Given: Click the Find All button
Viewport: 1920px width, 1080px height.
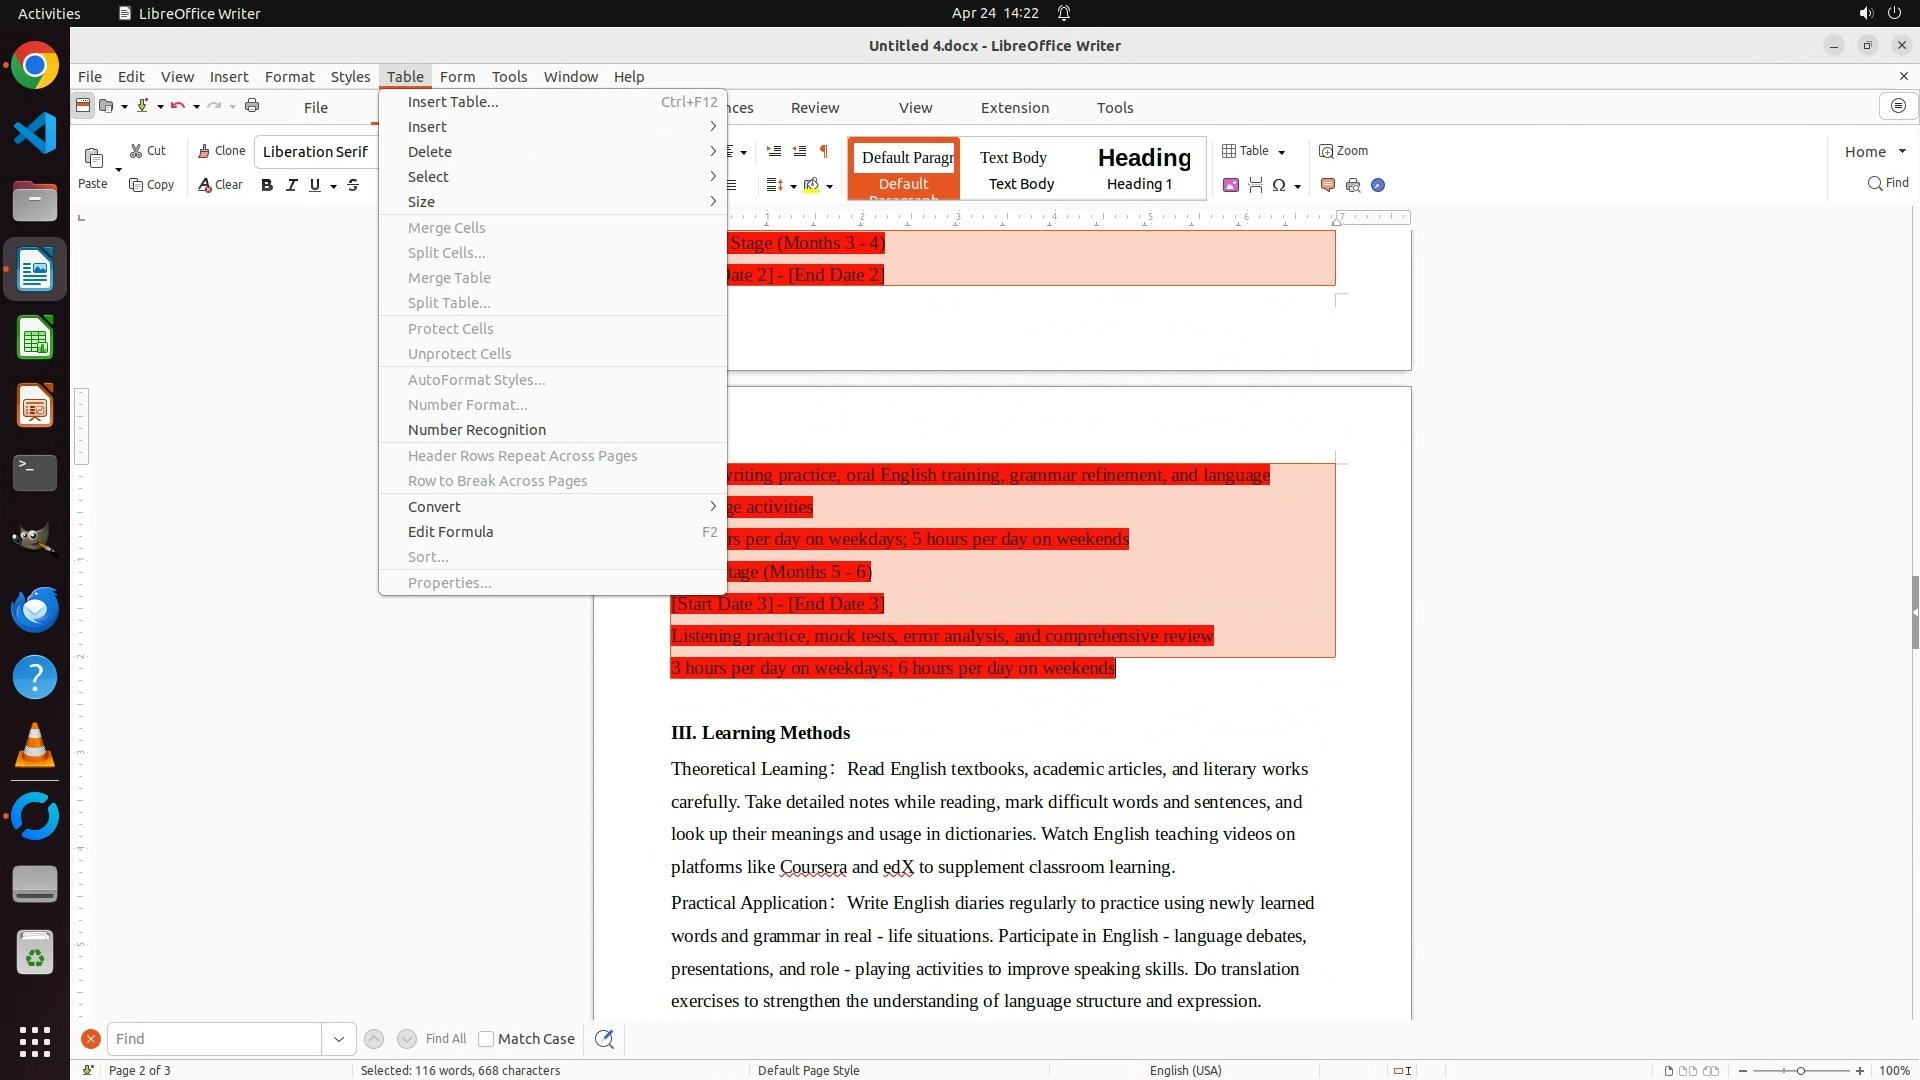Looking at the screenshot, I should [445, 1039].
